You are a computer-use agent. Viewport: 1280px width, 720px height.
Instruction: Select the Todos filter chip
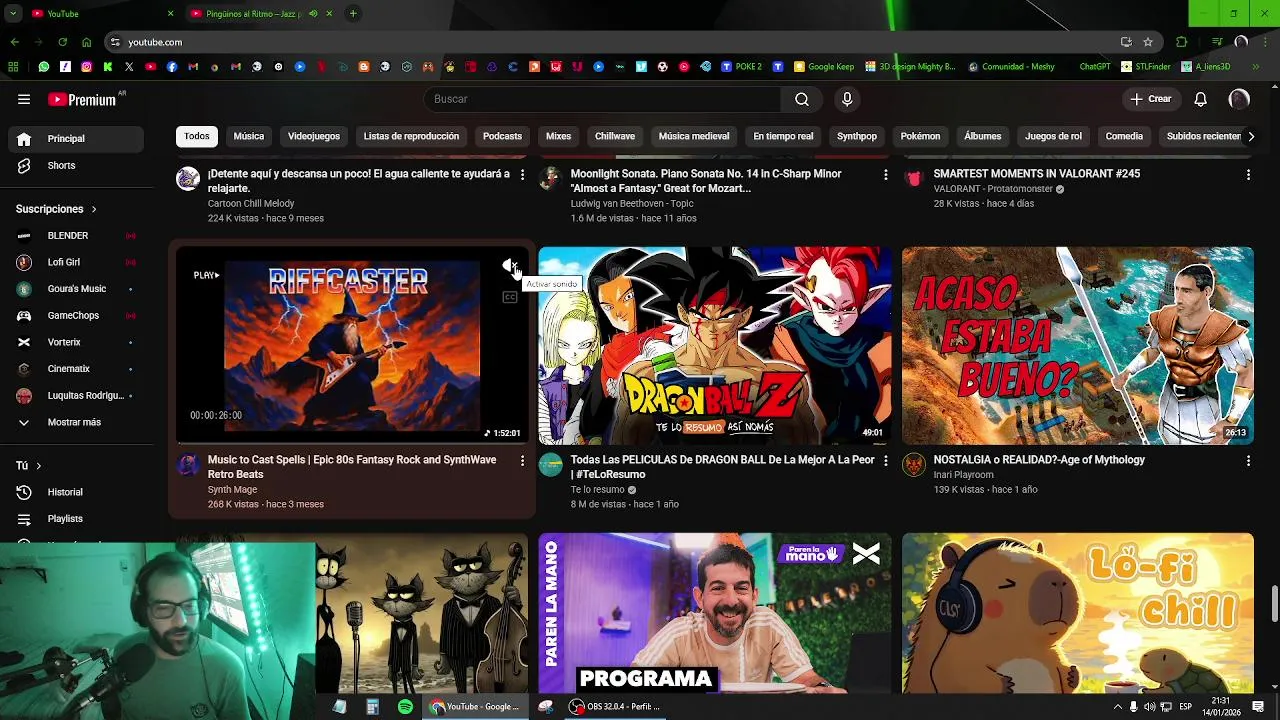click(197, 136)
